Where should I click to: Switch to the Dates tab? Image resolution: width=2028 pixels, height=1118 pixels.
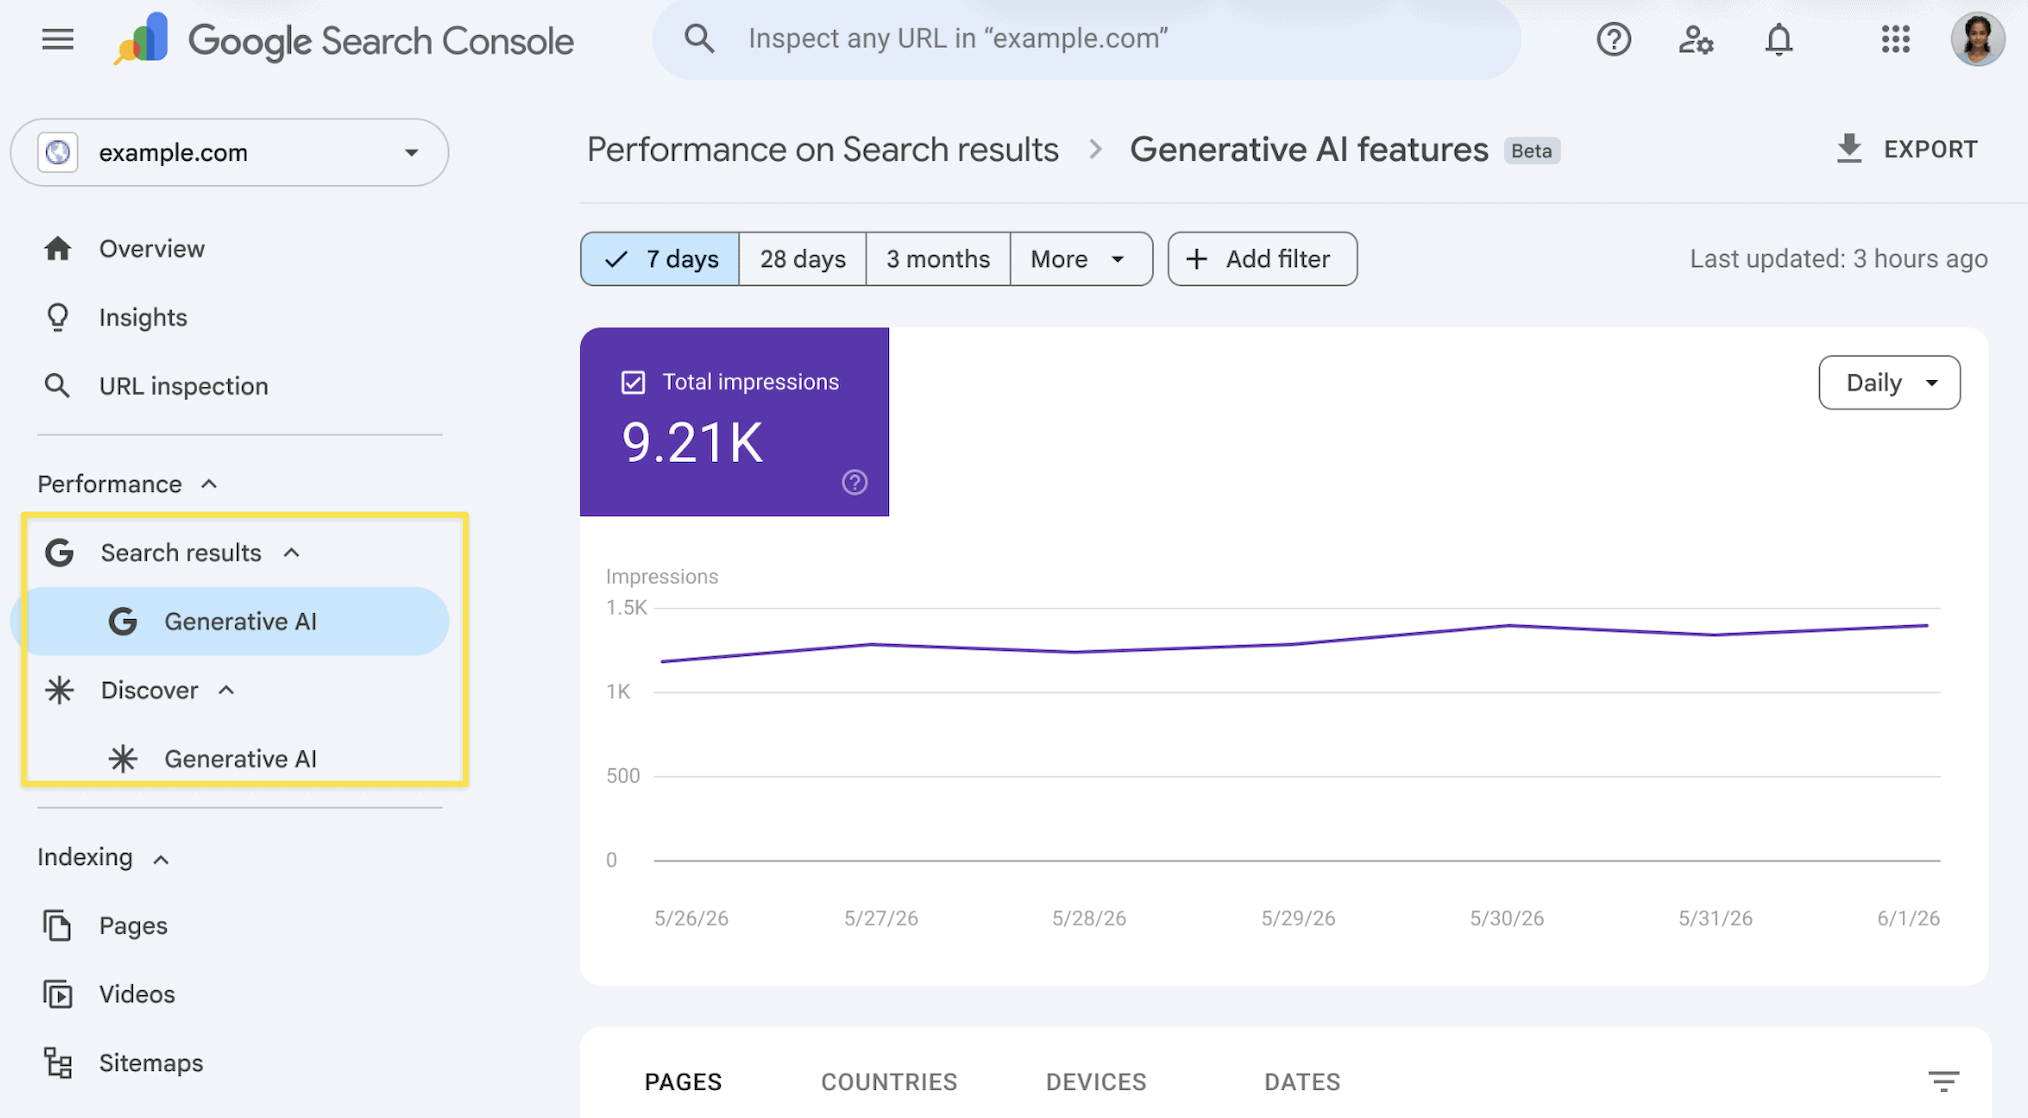click(1302, 1082)
